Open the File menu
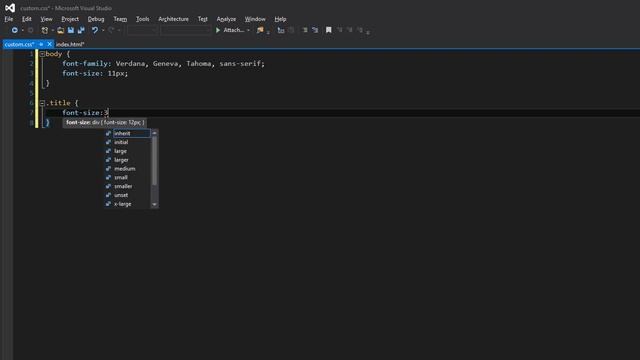 coord(9,19)
